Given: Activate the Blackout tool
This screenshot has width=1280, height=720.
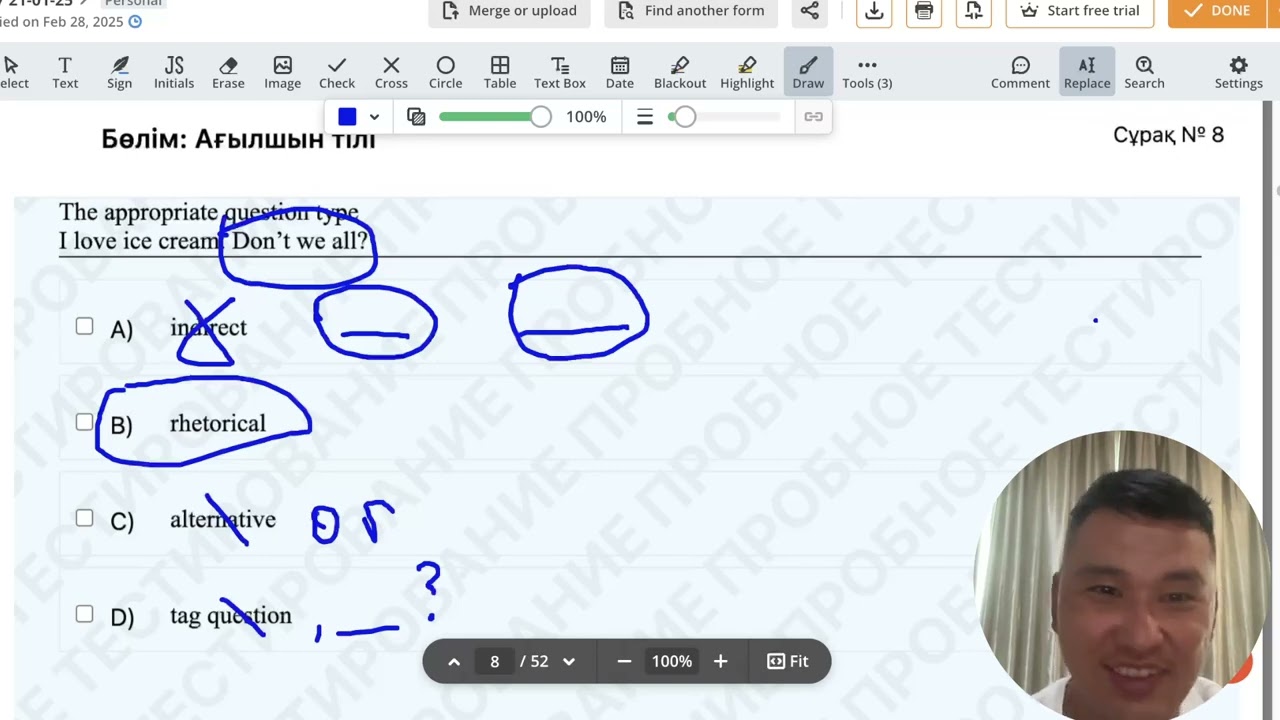Looking at the screenshot, I should coord(680,73).
